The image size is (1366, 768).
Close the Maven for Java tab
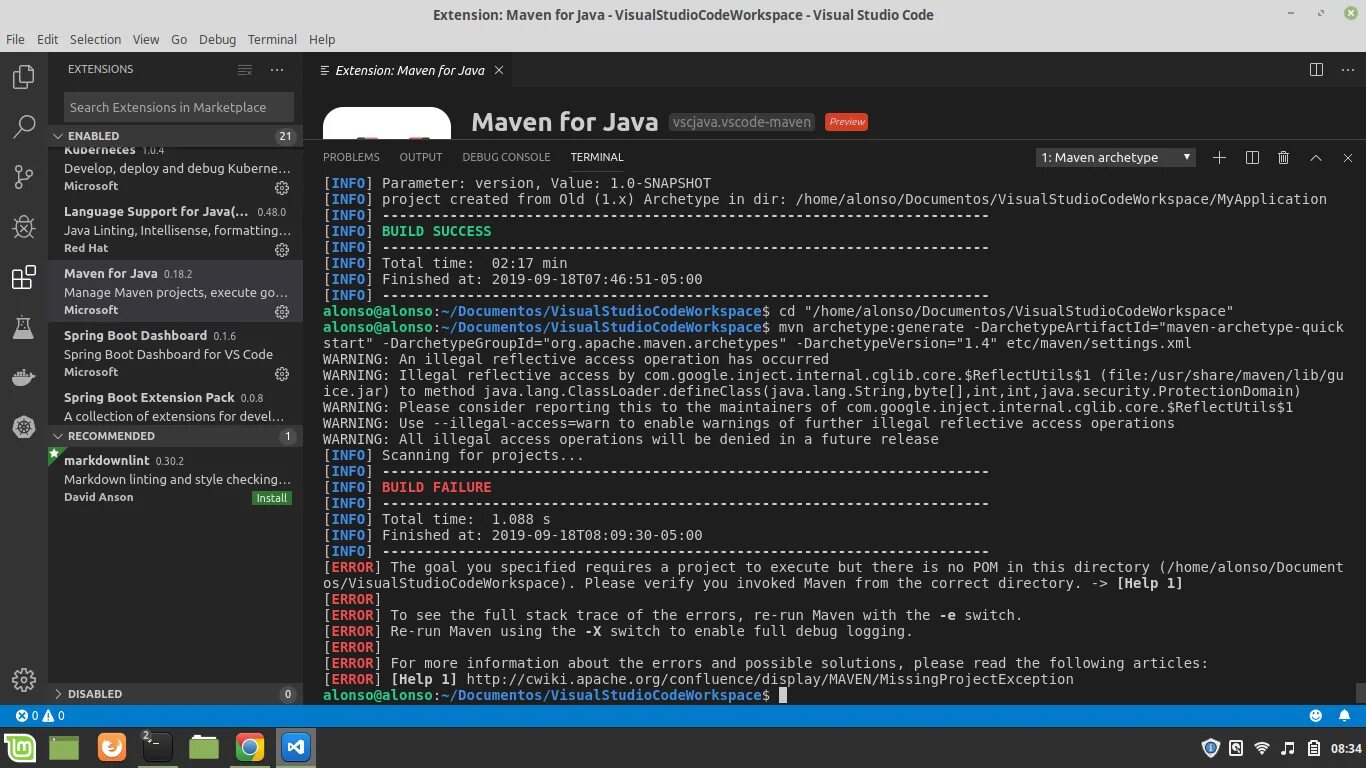498,70
